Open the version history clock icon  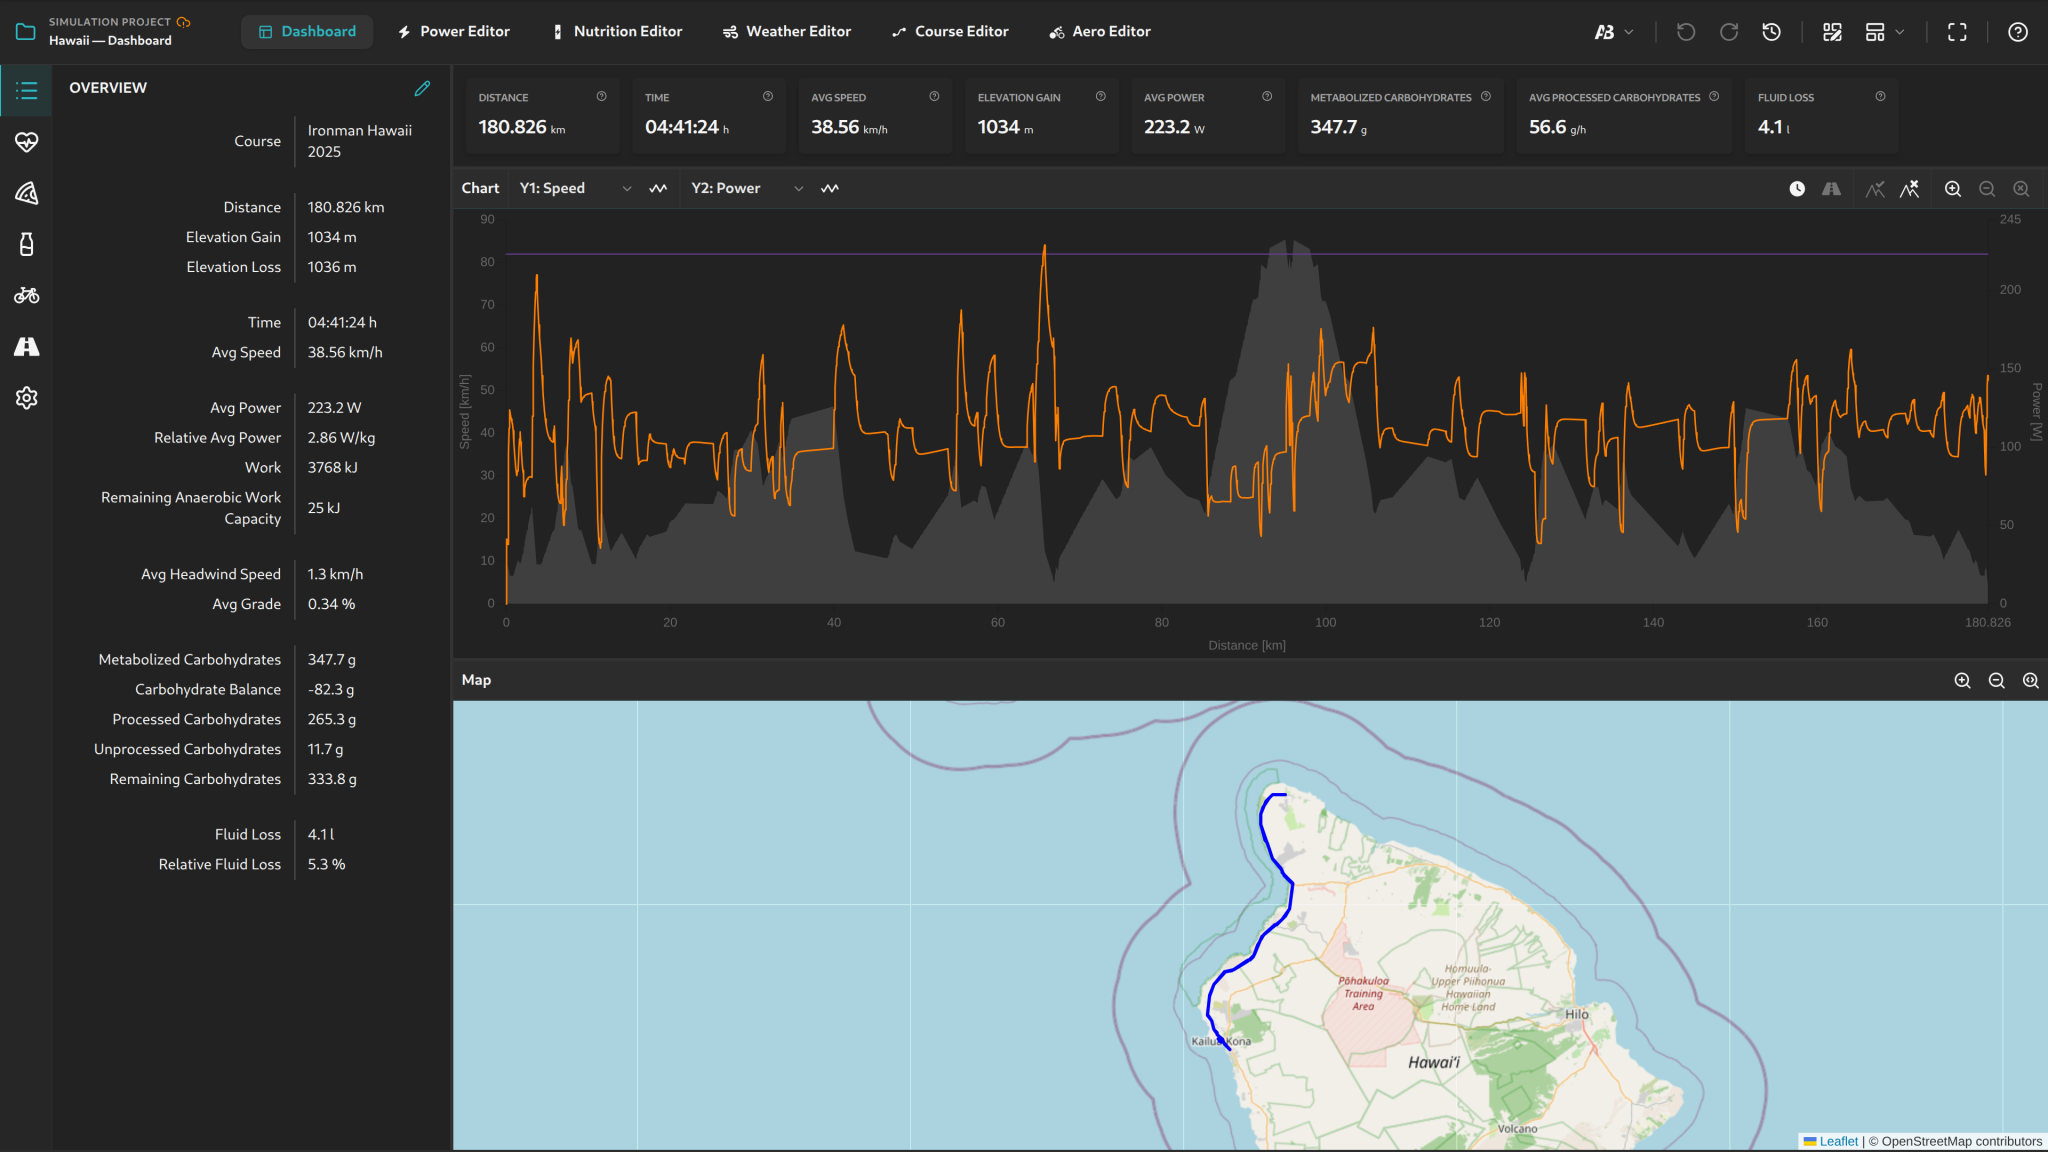(x=1771, y=32)
